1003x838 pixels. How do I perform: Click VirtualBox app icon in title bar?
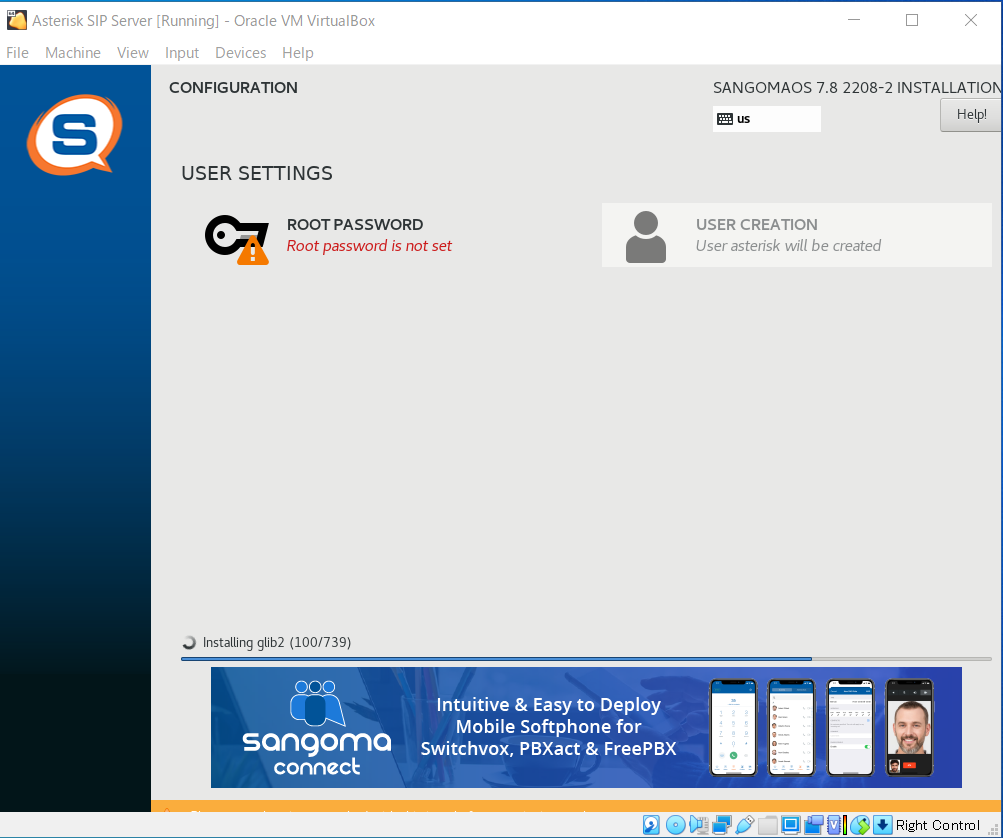point(17,20)
